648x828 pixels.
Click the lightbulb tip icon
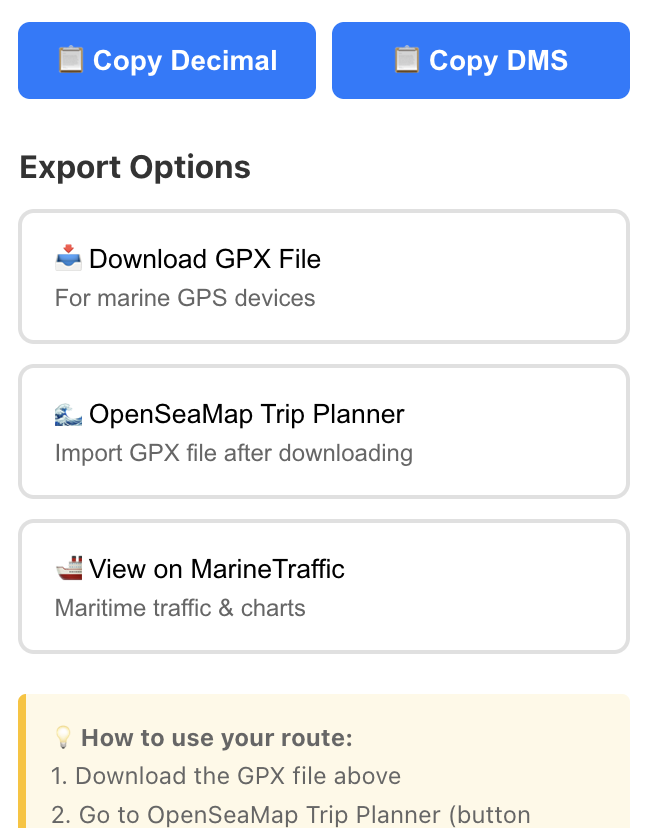coord(63,737)
